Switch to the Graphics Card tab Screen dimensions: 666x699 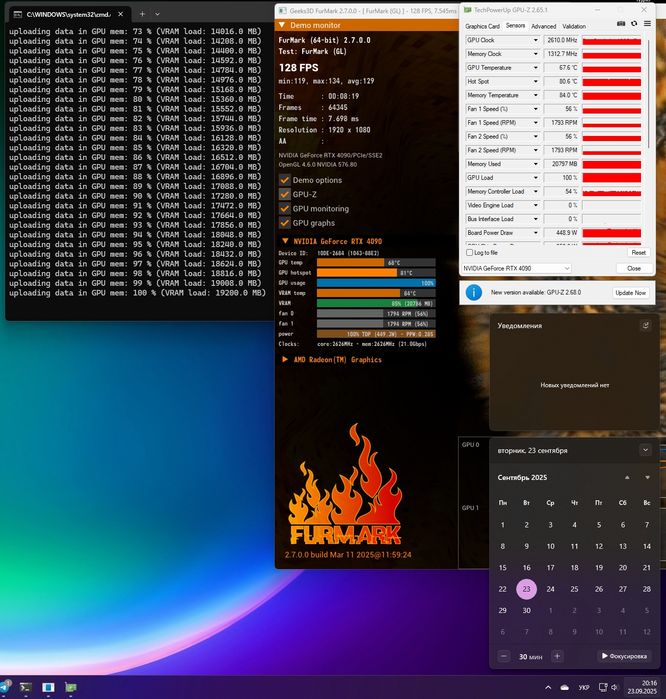(482, 26)
